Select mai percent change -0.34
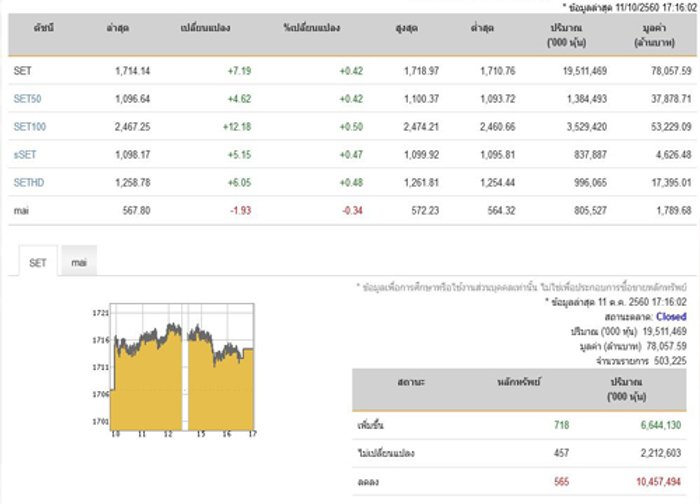 [352, 210]
